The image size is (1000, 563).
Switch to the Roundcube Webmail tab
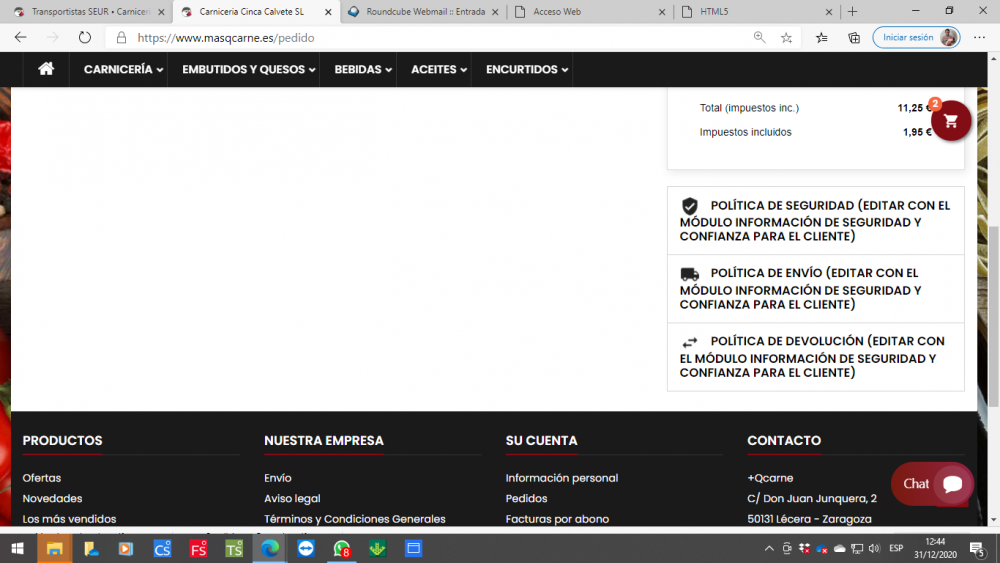pos(425,11)
